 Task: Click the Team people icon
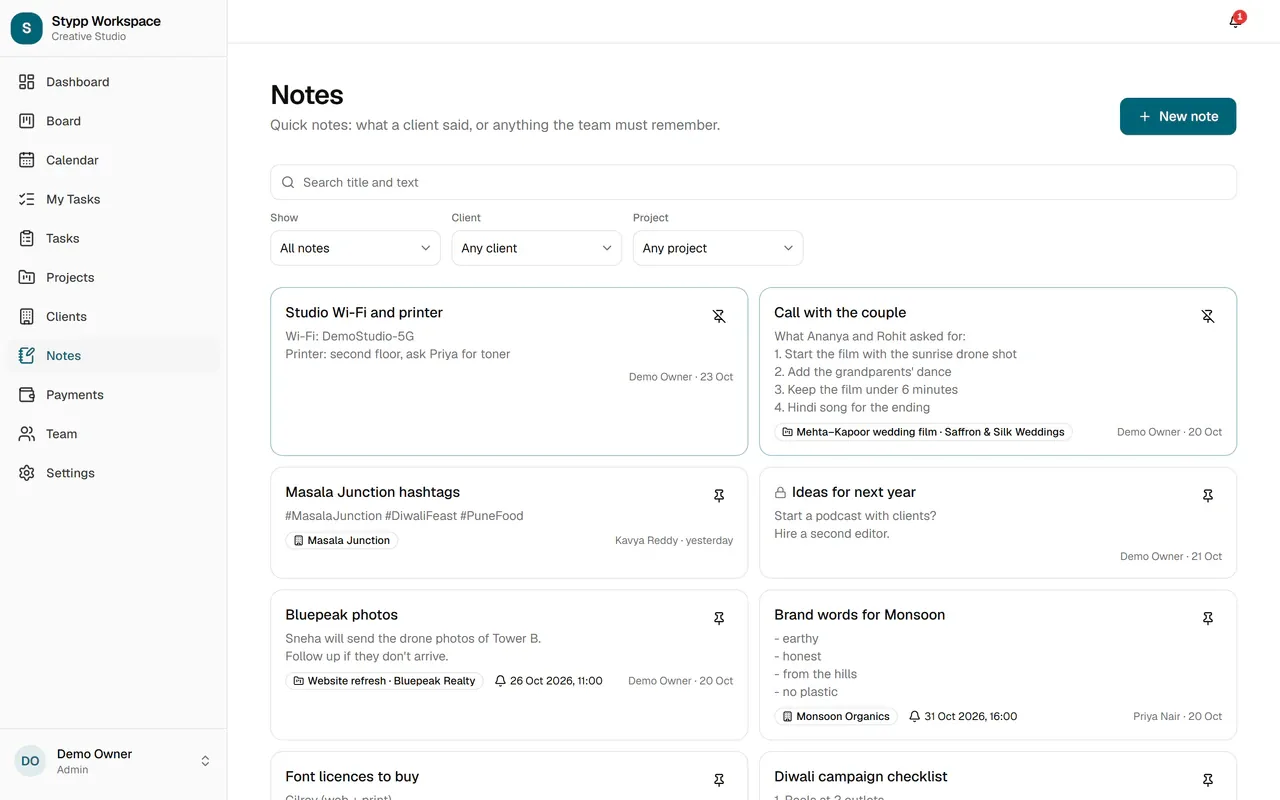pyautogui.click(x=27, y=433)
